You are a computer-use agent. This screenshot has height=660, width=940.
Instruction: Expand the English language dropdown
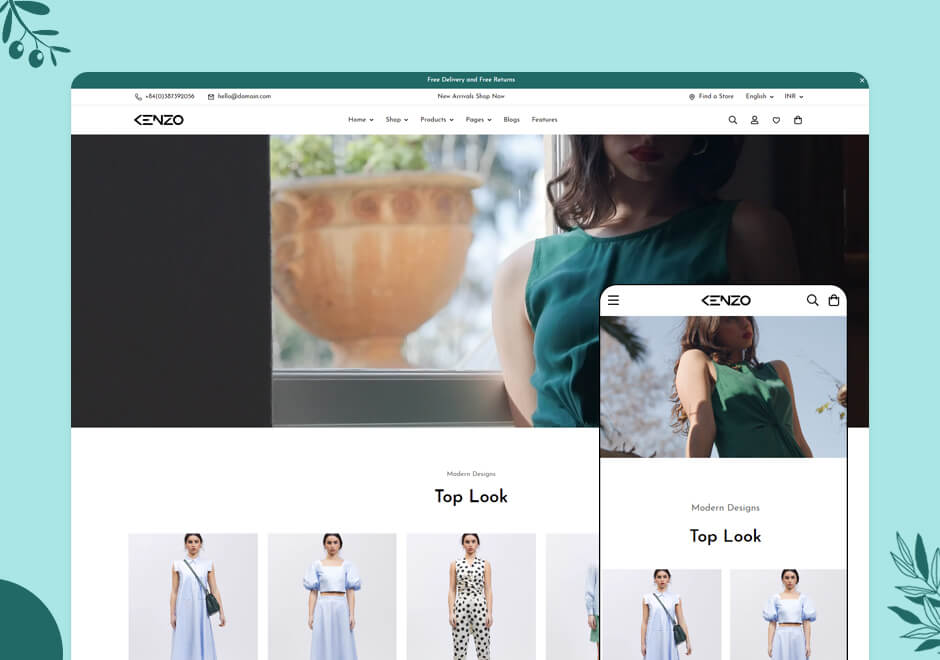click(x=760, y=97)
